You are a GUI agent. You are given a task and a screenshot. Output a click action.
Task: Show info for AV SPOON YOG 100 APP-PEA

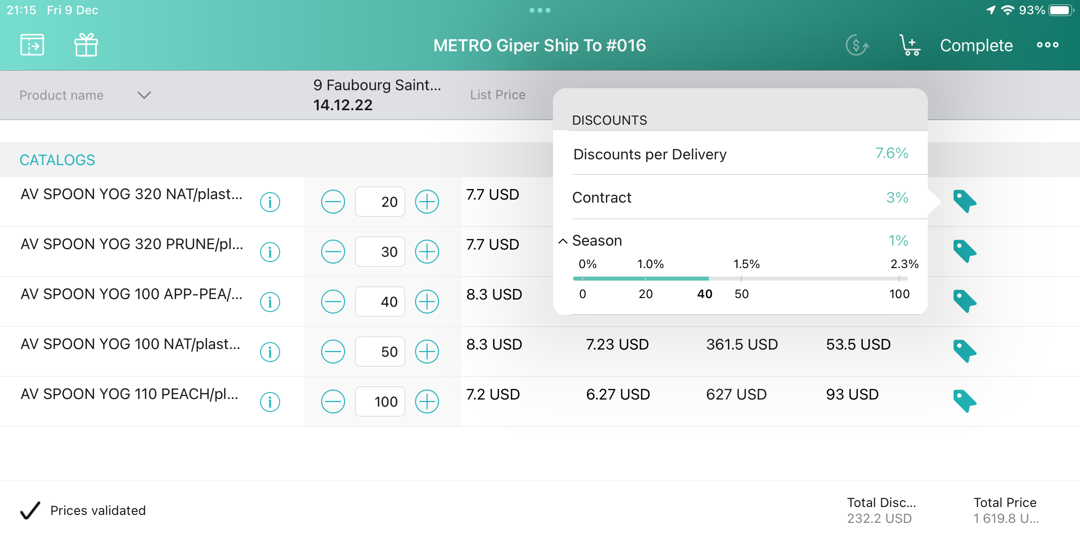tap(270, 302)
